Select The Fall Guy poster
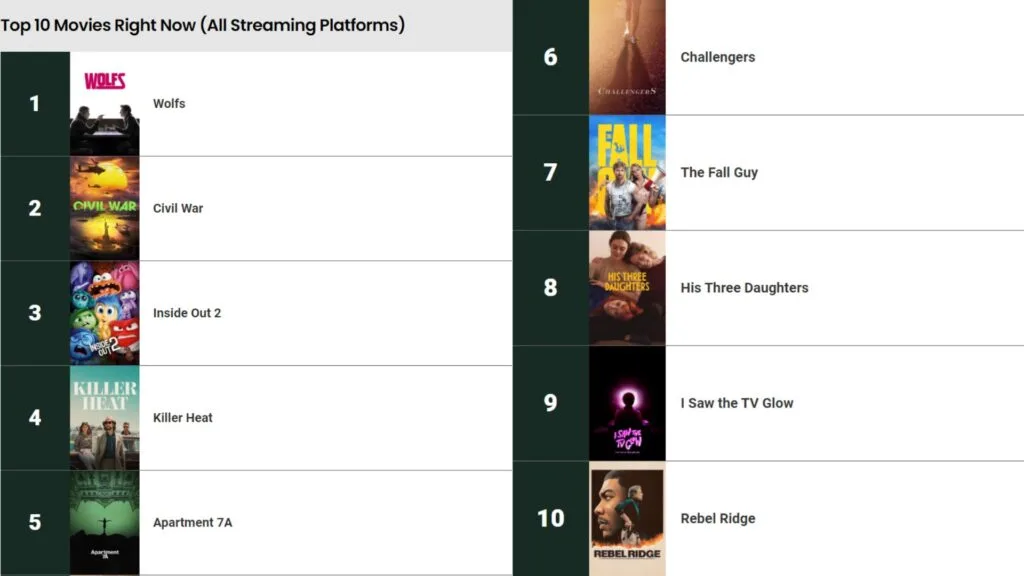This screenshot has width=1024, height=576. tap(627, 173)
